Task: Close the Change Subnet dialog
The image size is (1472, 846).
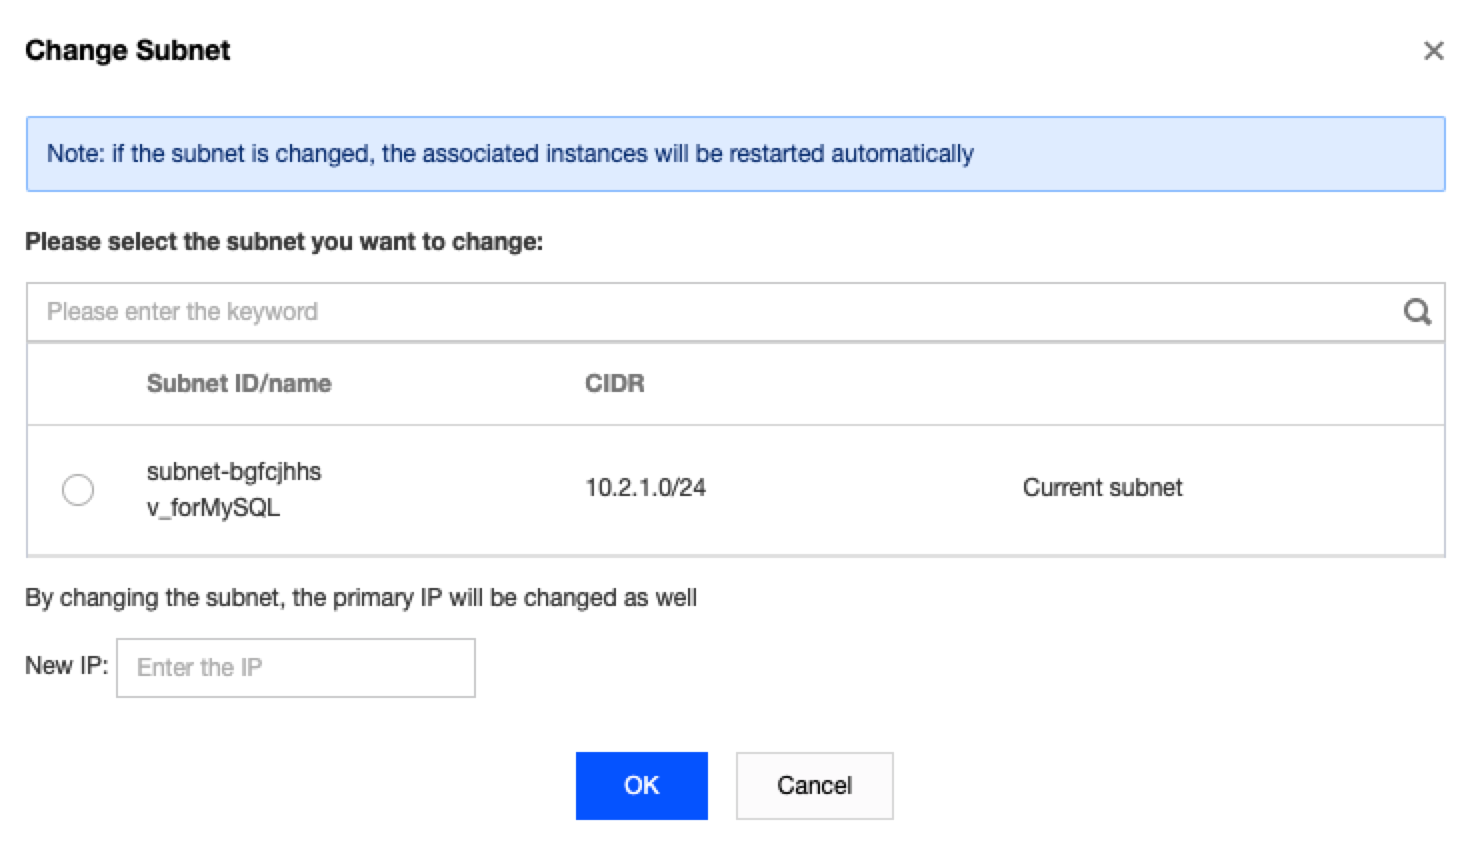Action: 1433,51
